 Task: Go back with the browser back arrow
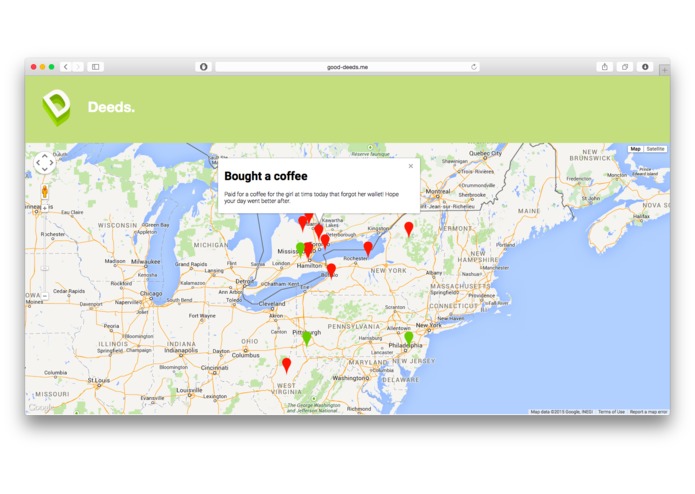66,67
